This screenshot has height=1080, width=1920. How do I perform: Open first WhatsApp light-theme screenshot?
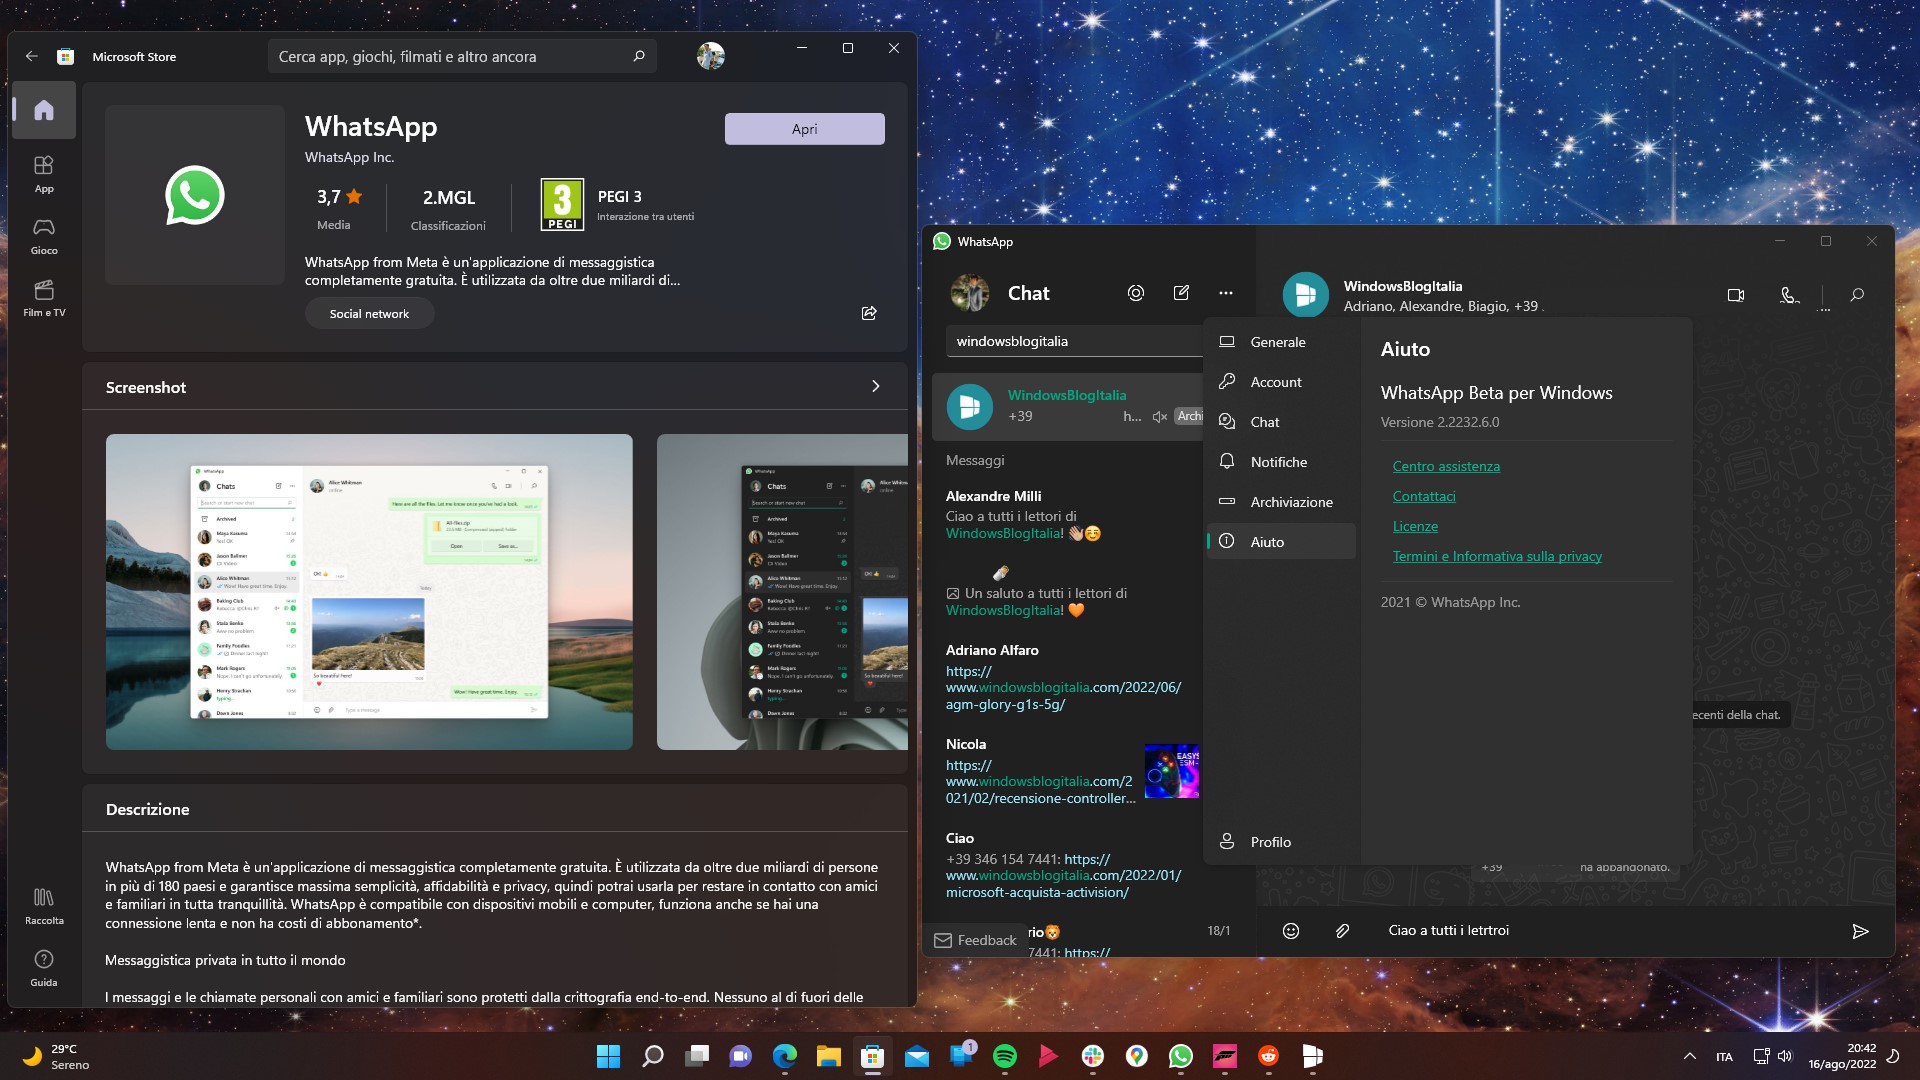coord(369,592)
